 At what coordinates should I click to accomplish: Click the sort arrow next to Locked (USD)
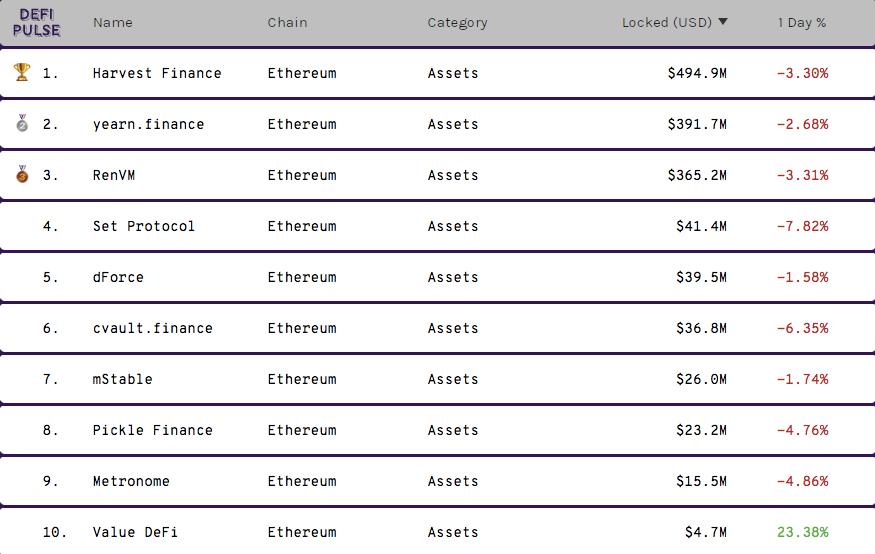click(723, 22)
